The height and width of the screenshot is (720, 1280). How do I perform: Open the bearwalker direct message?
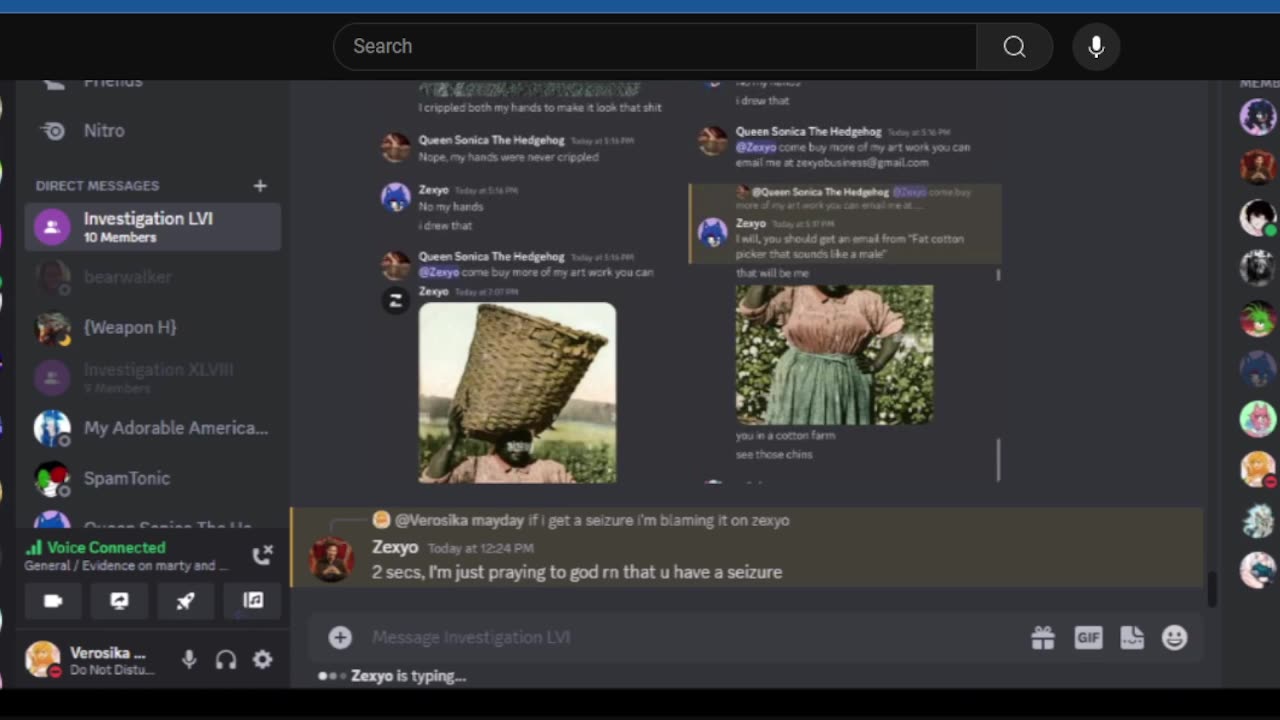[x=152, y=277]
